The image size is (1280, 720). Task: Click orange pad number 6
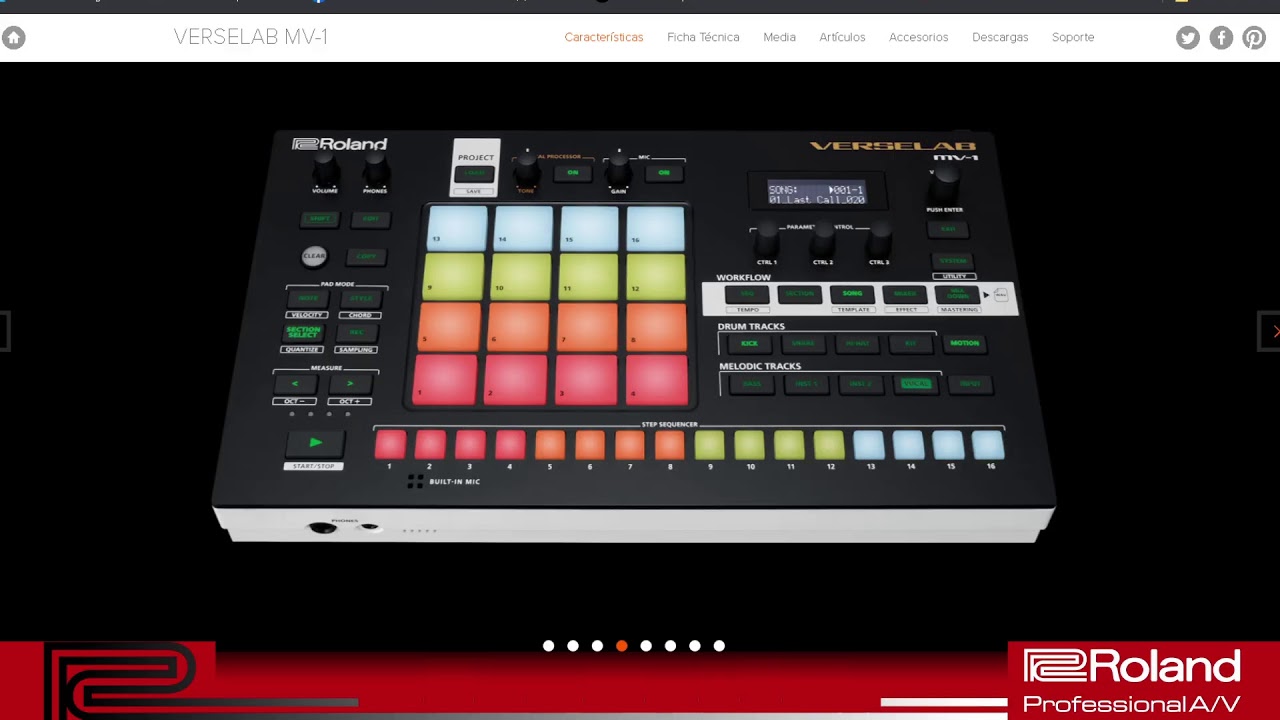click(519, 327)
